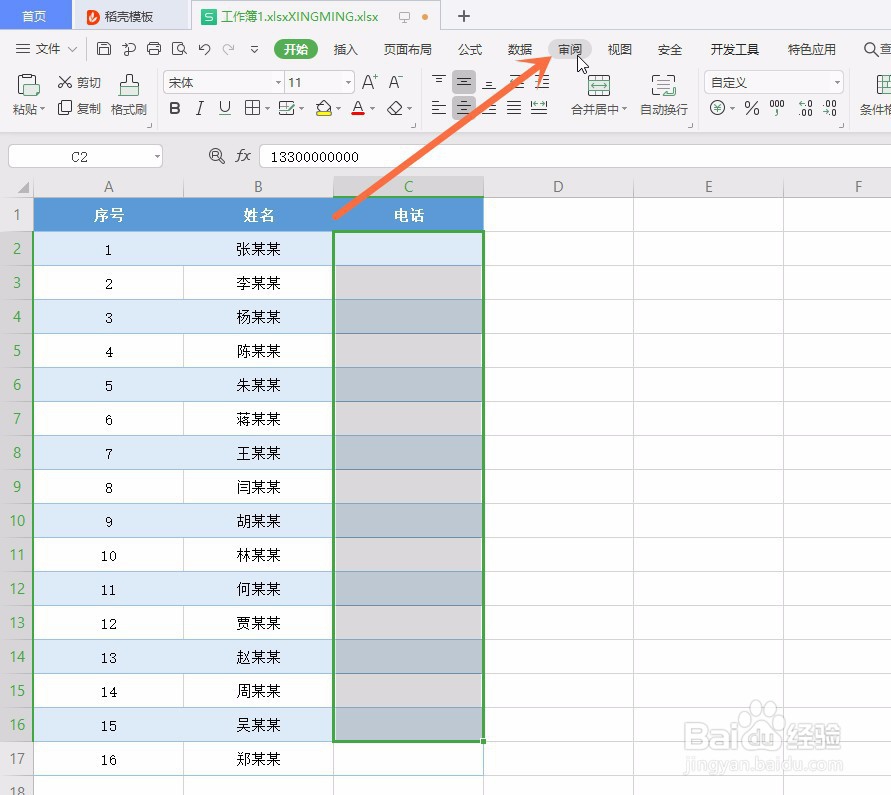Image resolution: width=891 pixels, height=795 pixels.
Task: Open the 数据 ribbon tab
Action: pyautogui.click(x=520, y=49)
